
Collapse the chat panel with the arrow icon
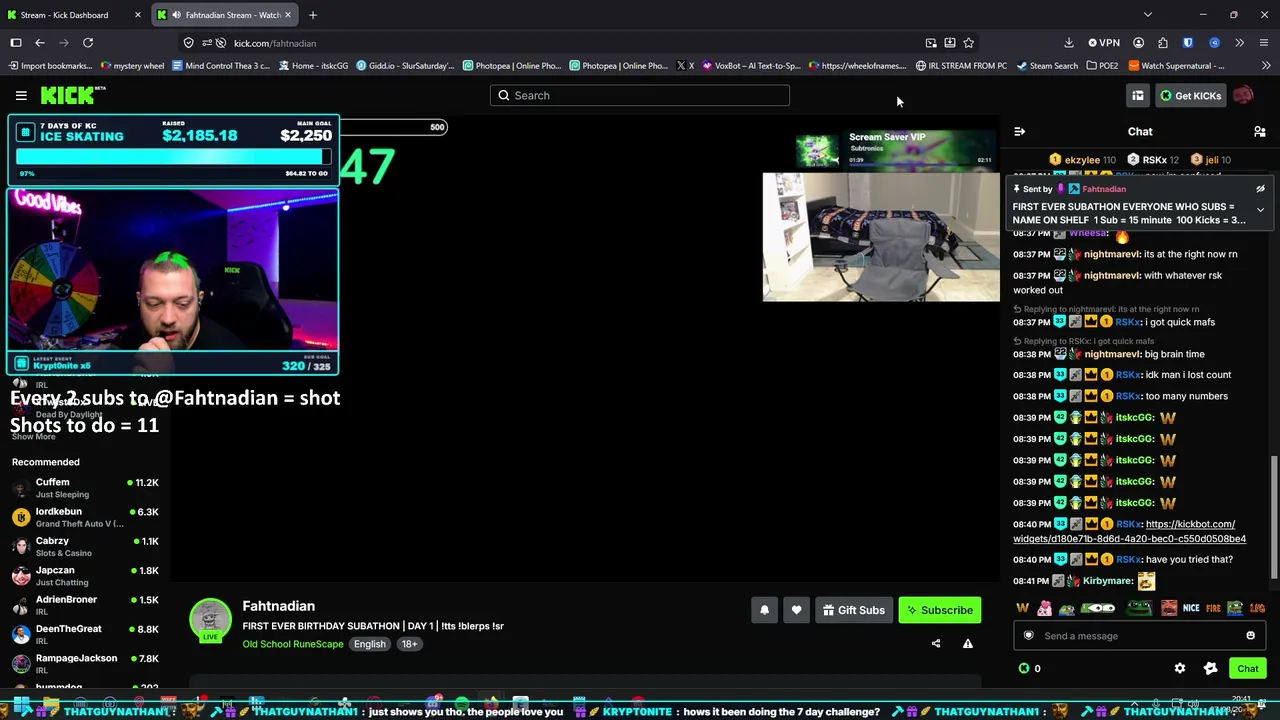click(1019, 132)
